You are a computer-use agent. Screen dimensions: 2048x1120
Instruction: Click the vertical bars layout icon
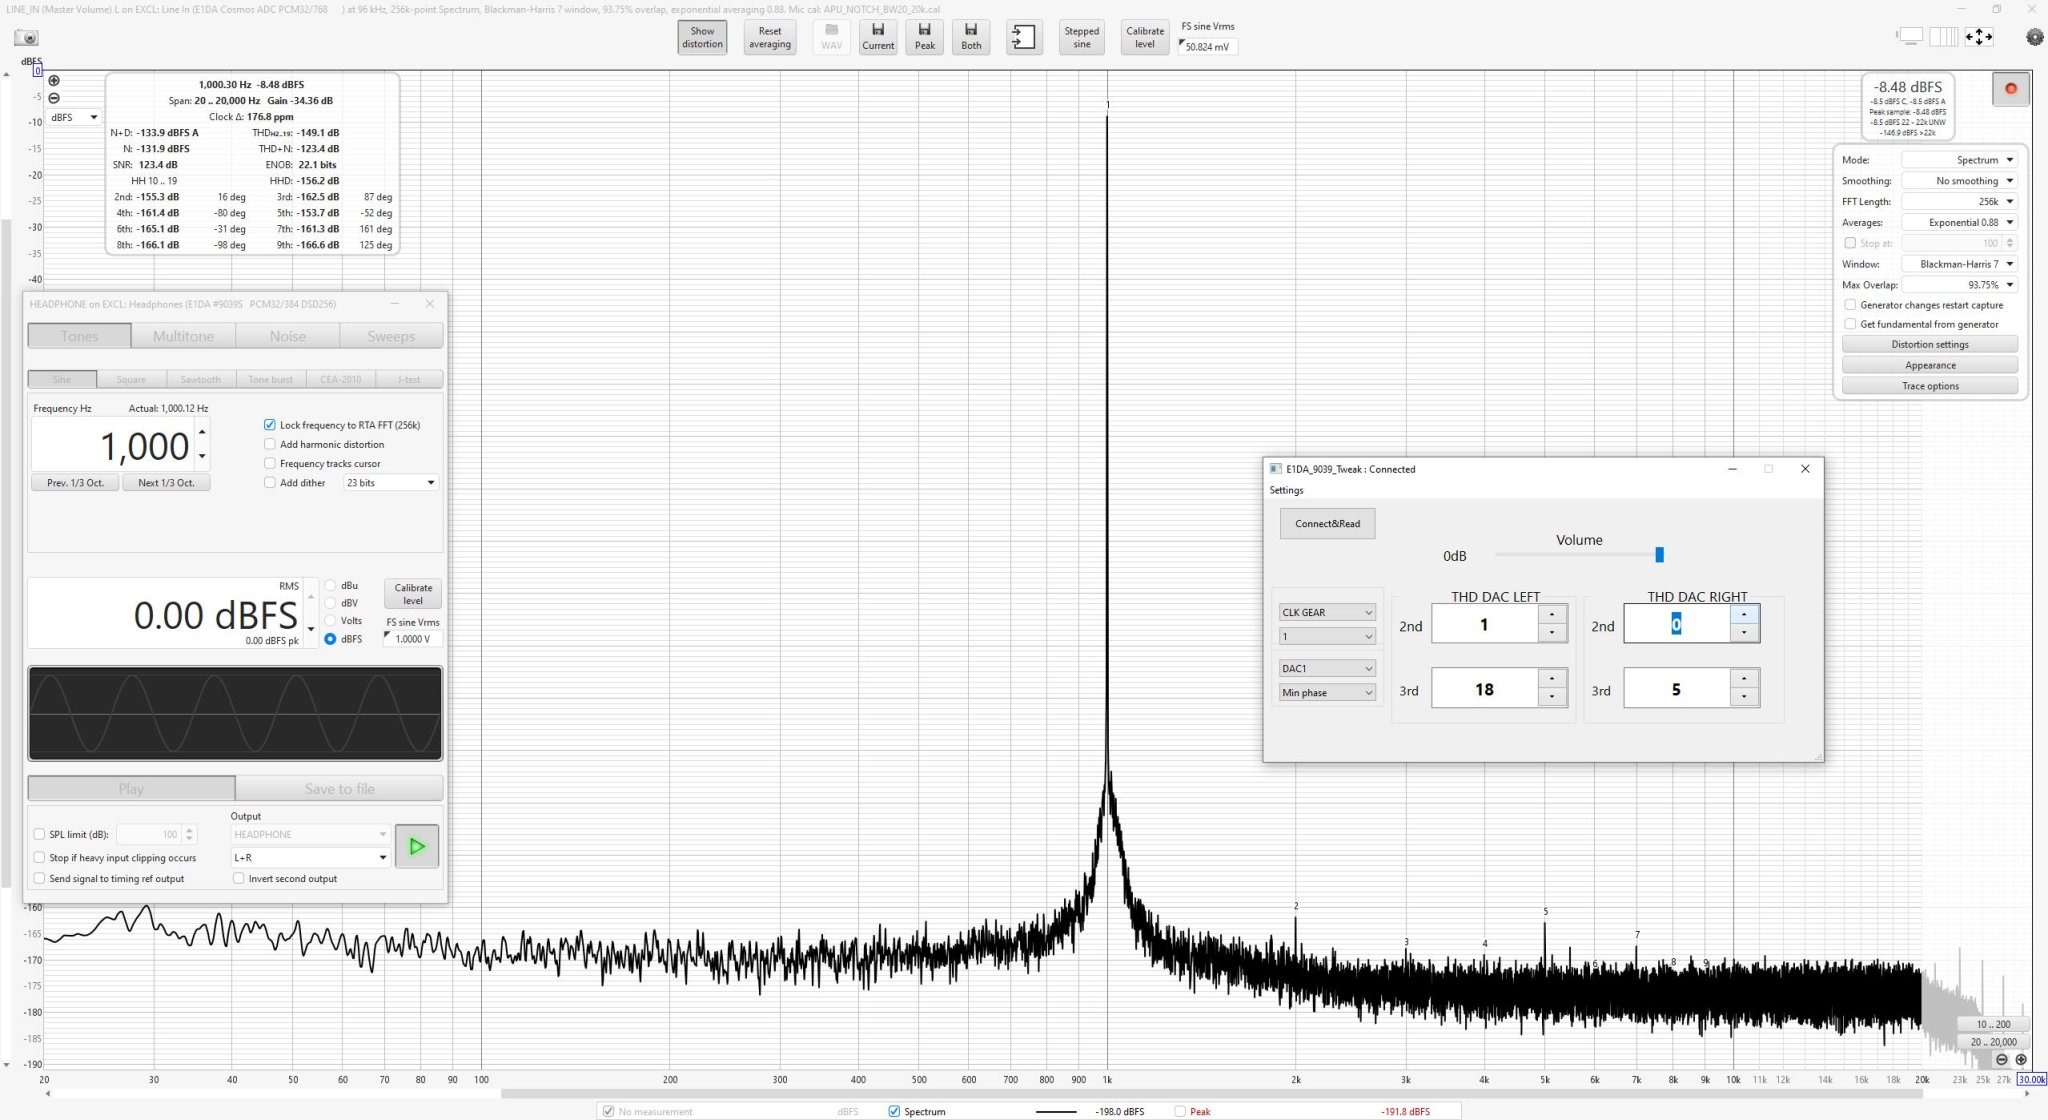click(x=1943, y=37)
